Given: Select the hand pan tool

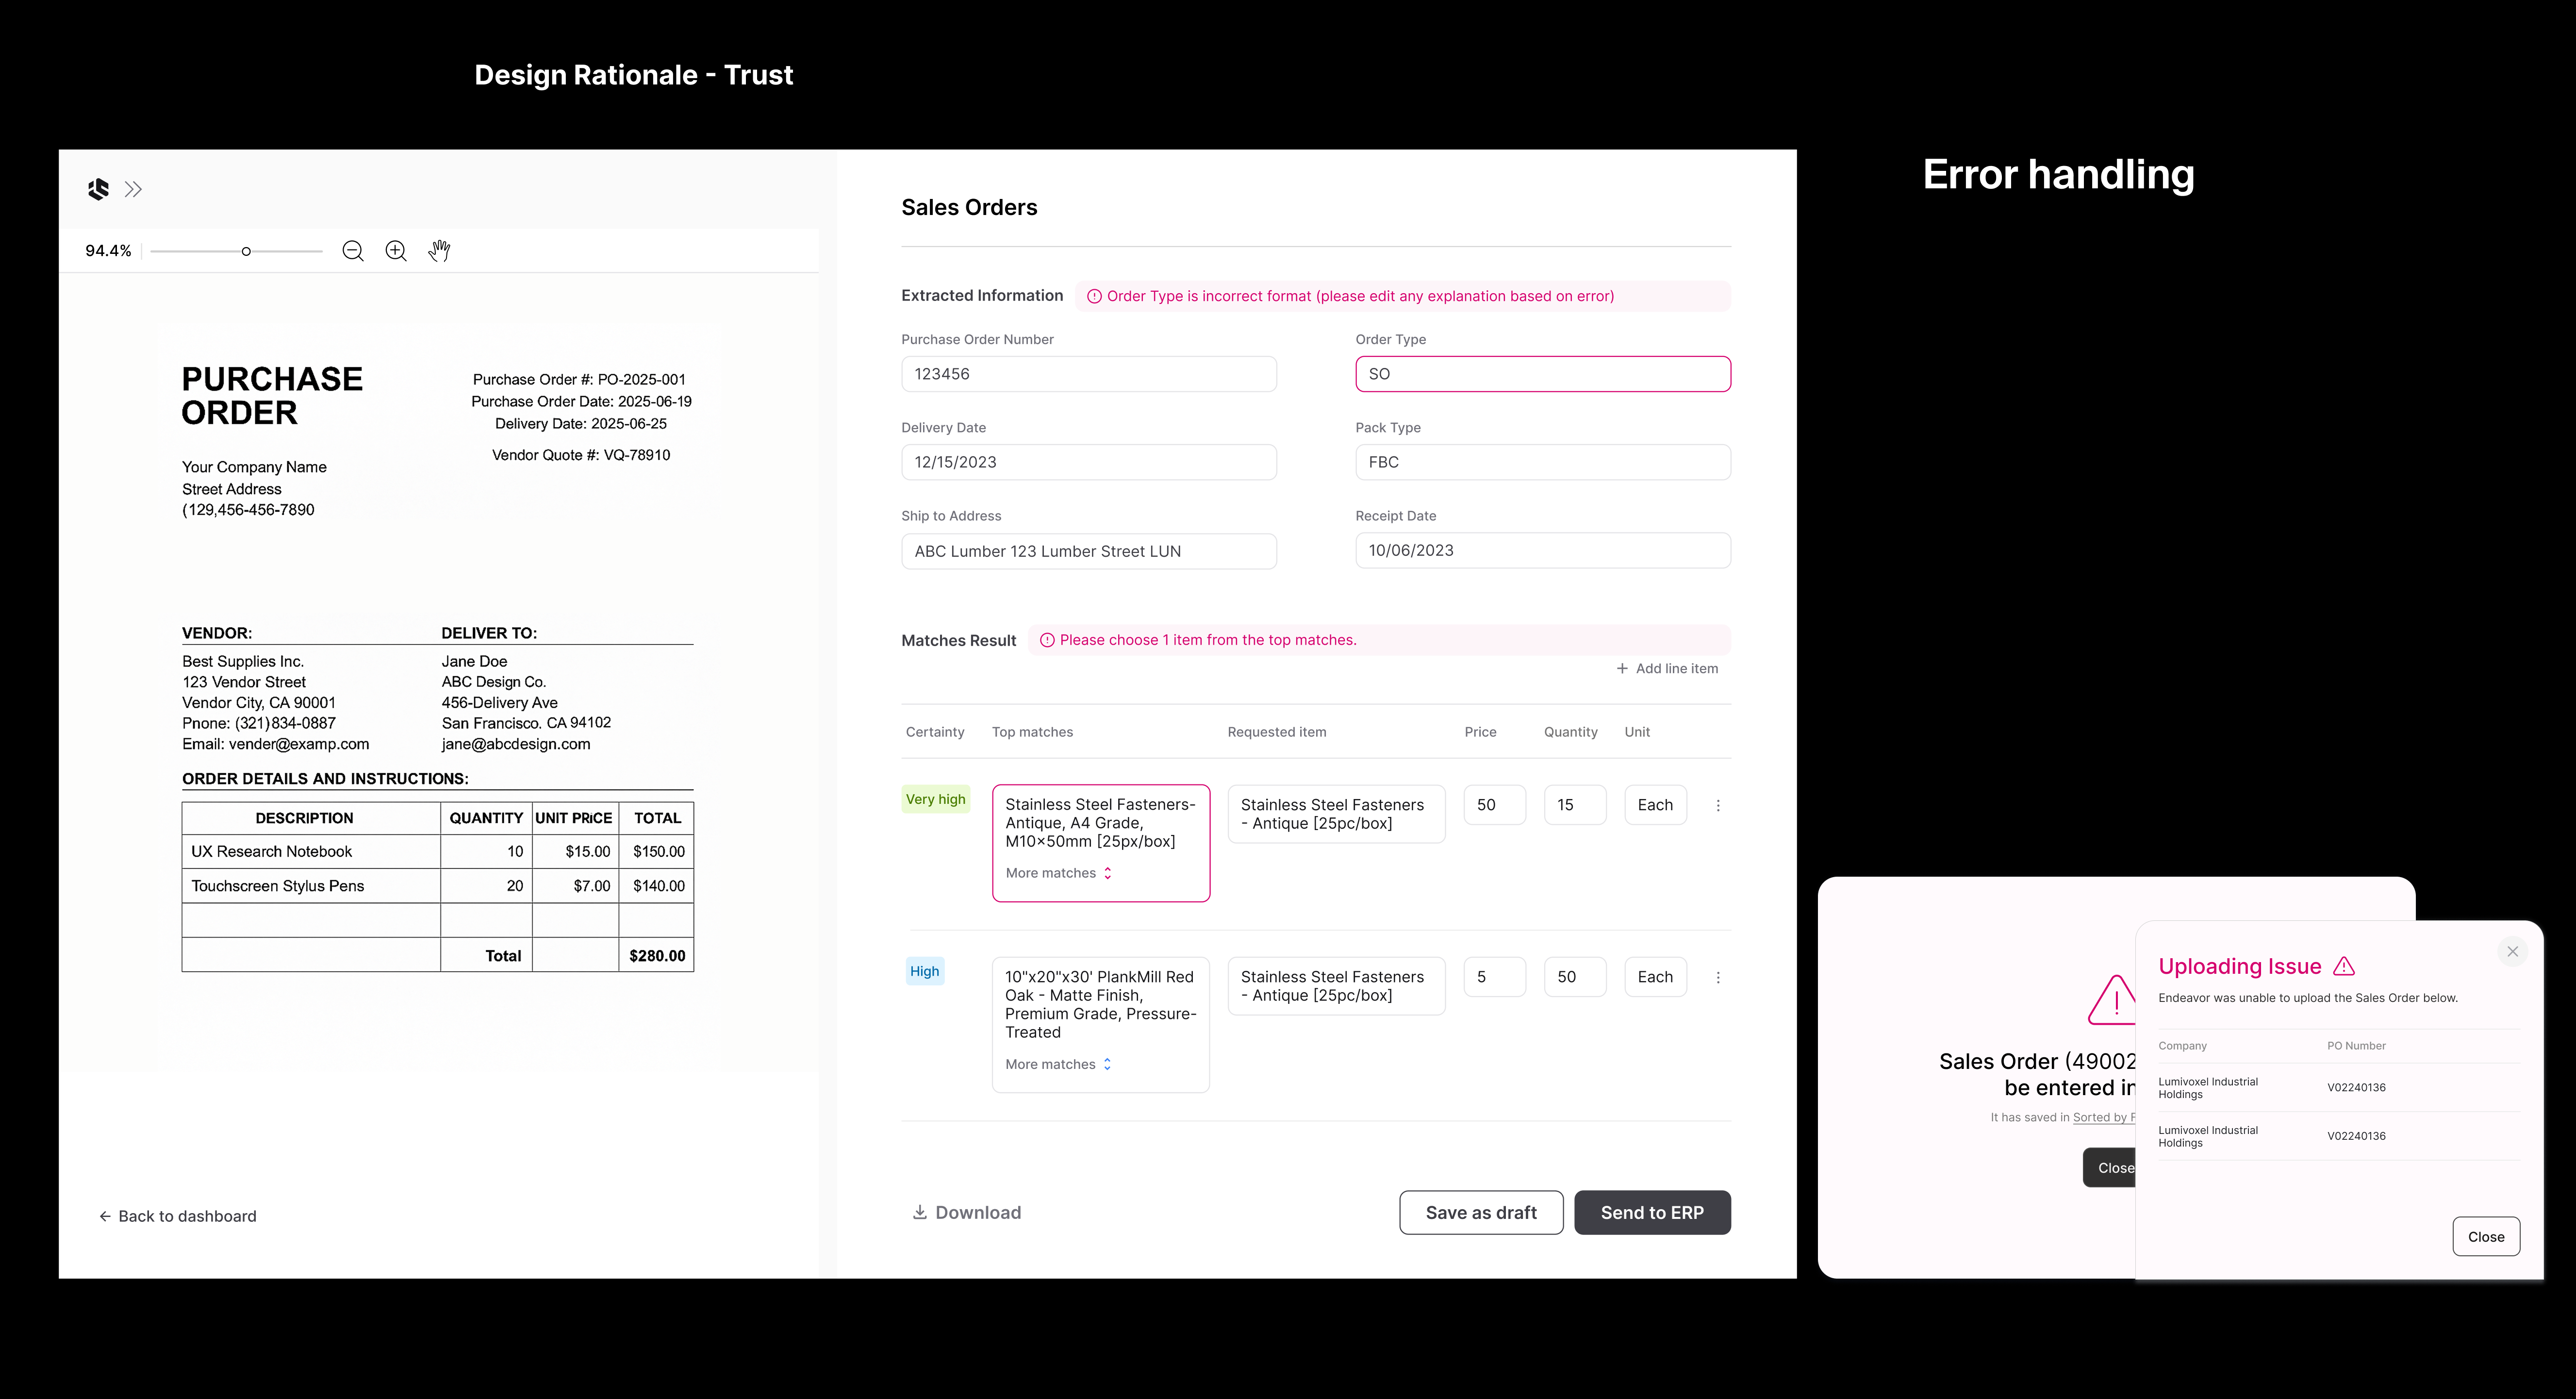Looking at the screenshot, I should click(440, 251).
